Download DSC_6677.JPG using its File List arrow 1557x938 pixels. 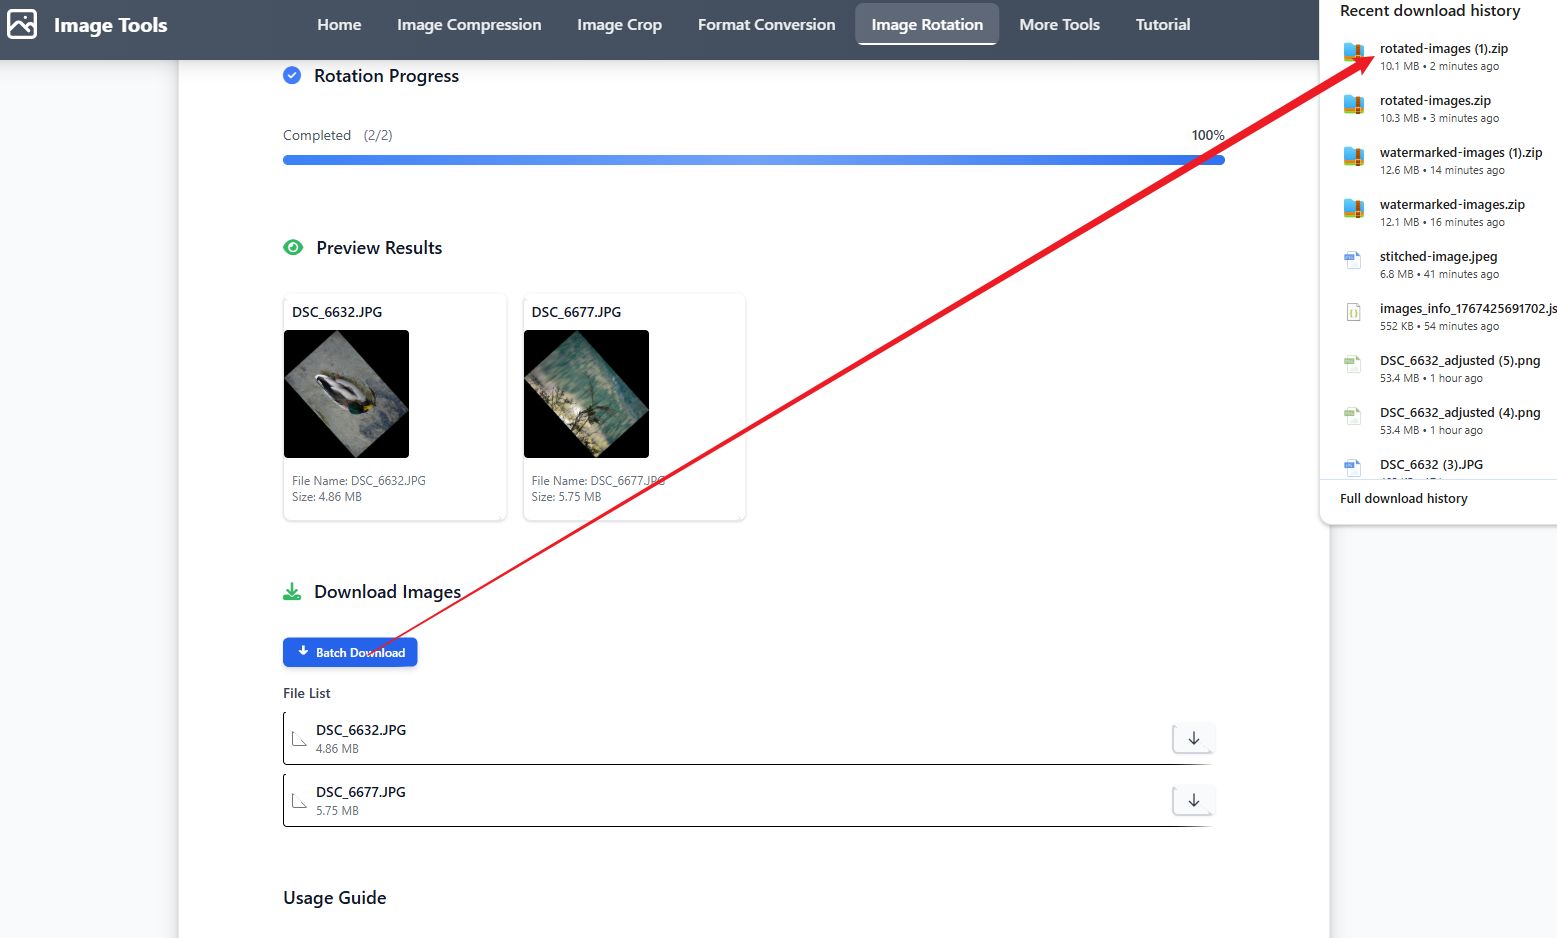tap(1193, 800)
